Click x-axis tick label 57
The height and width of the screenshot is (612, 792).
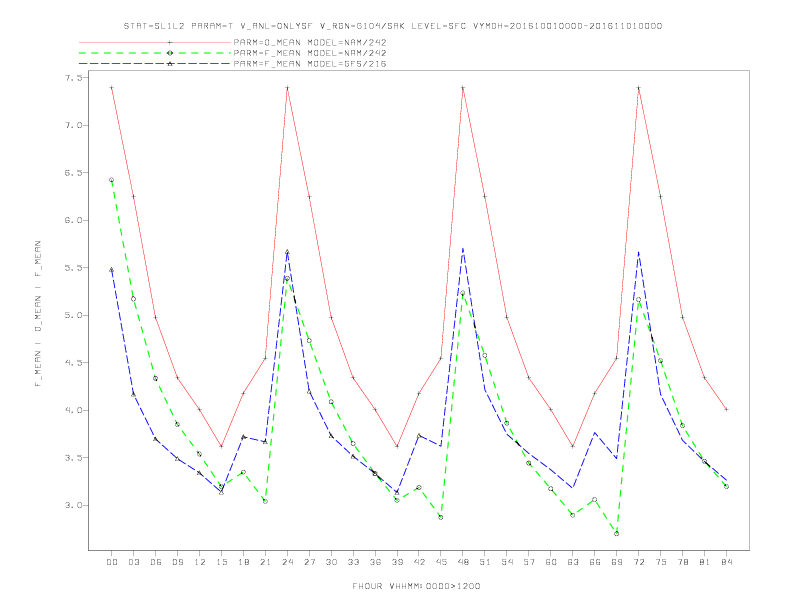click(529, 562)
